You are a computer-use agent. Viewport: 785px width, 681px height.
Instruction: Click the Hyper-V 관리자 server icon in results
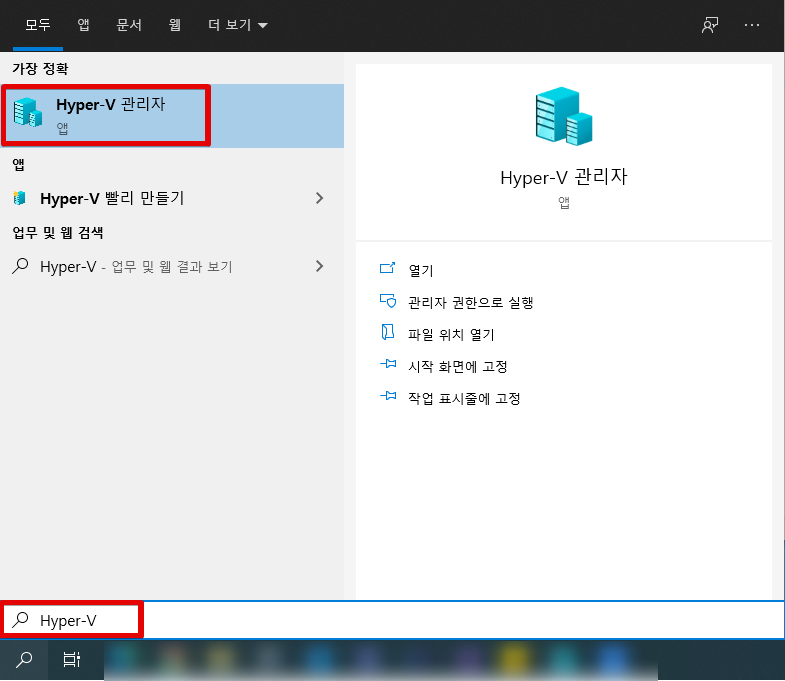coord(28,112)
